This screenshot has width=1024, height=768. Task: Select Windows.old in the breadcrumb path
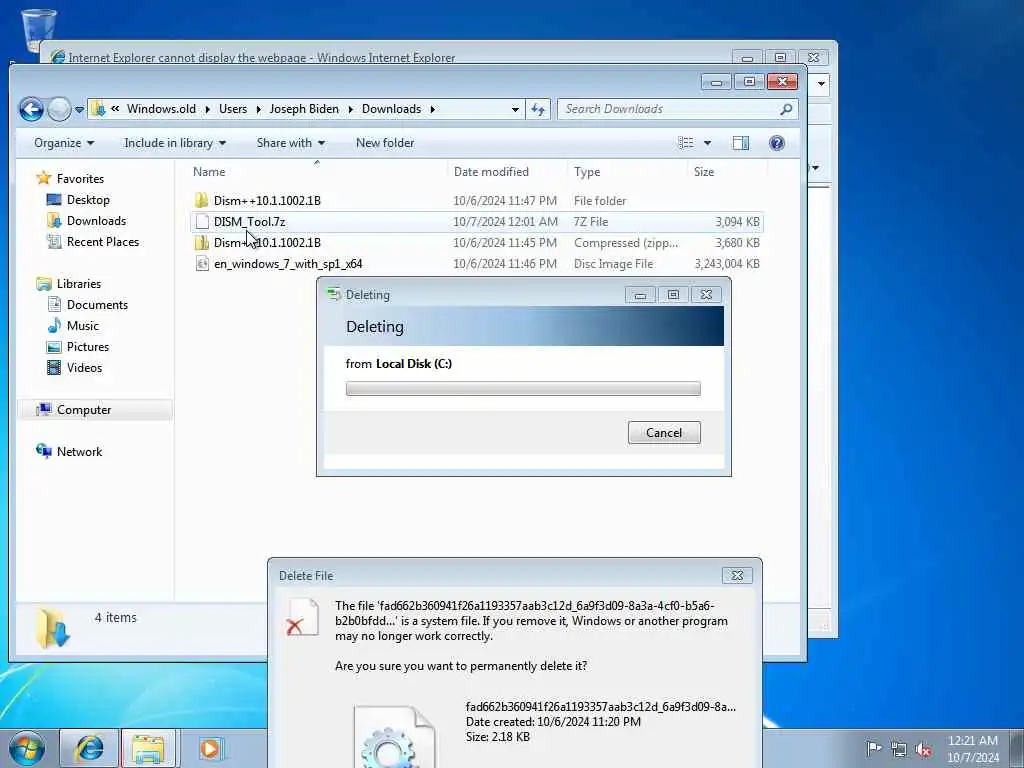(161, 109)
